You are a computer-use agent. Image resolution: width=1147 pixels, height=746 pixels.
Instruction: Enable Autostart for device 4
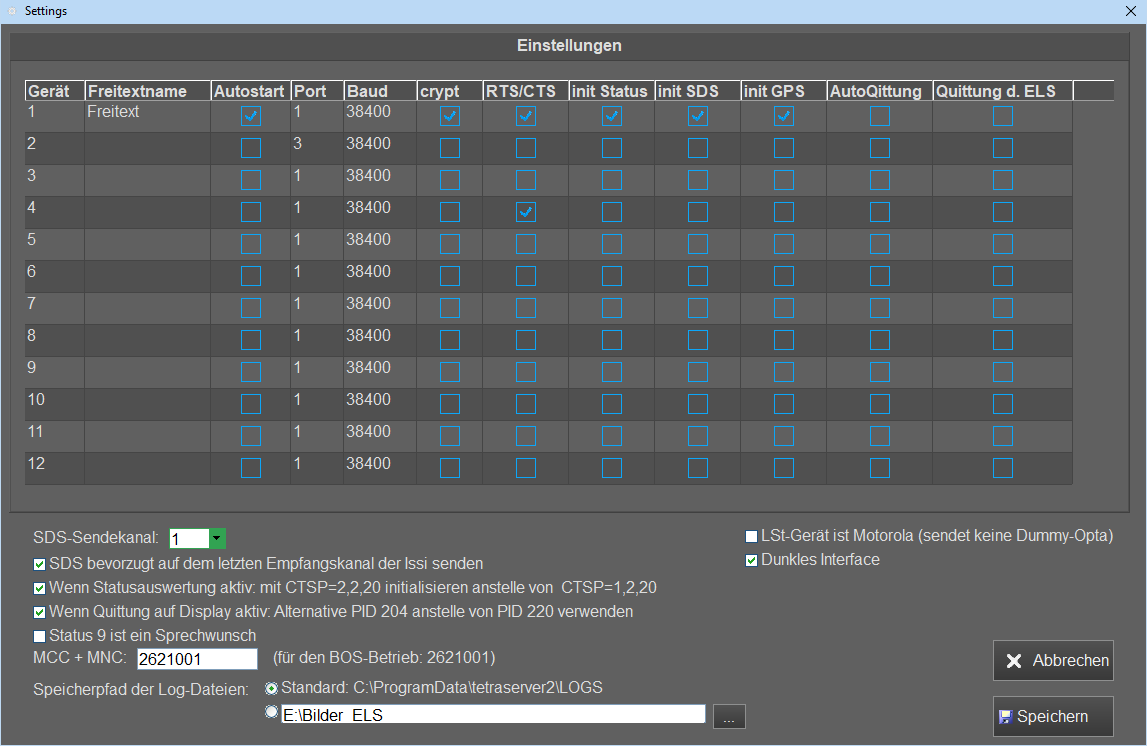251,212
